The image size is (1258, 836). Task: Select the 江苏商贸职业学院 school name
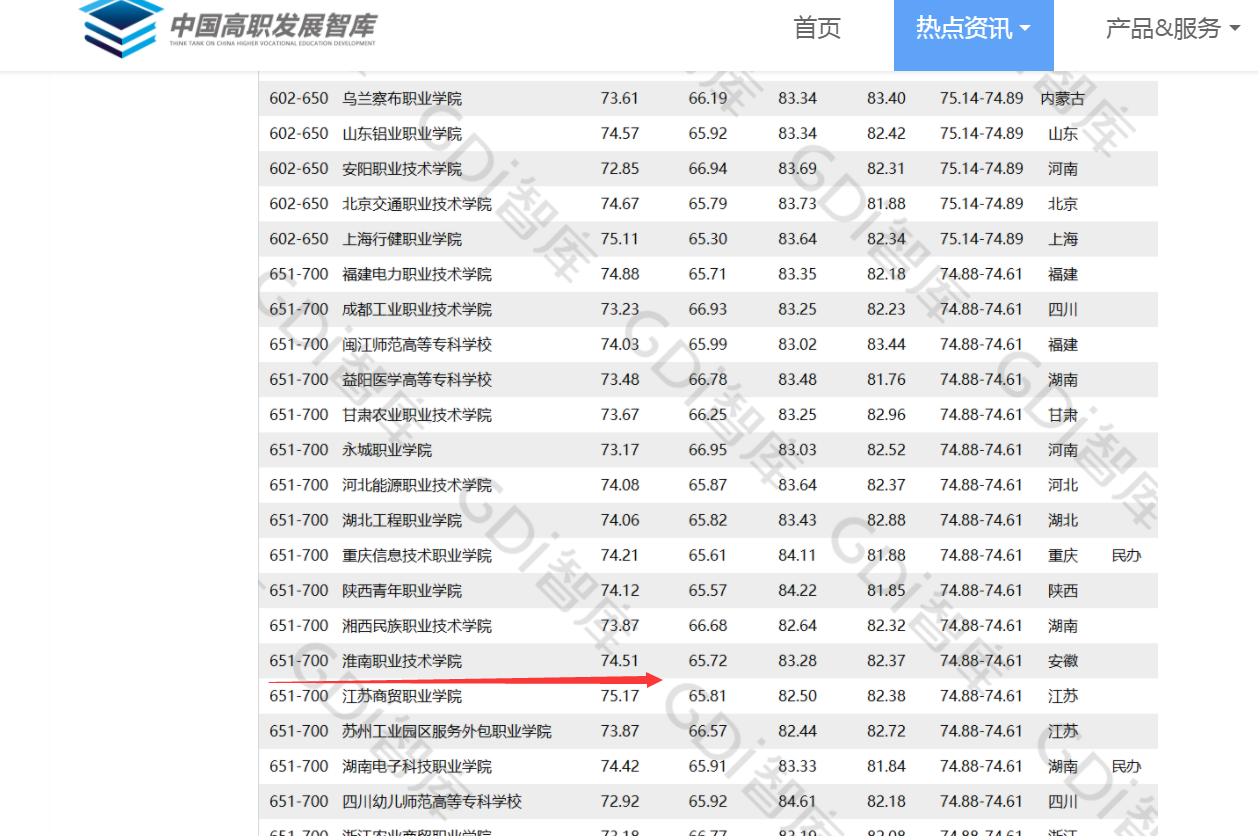(402, 696)
